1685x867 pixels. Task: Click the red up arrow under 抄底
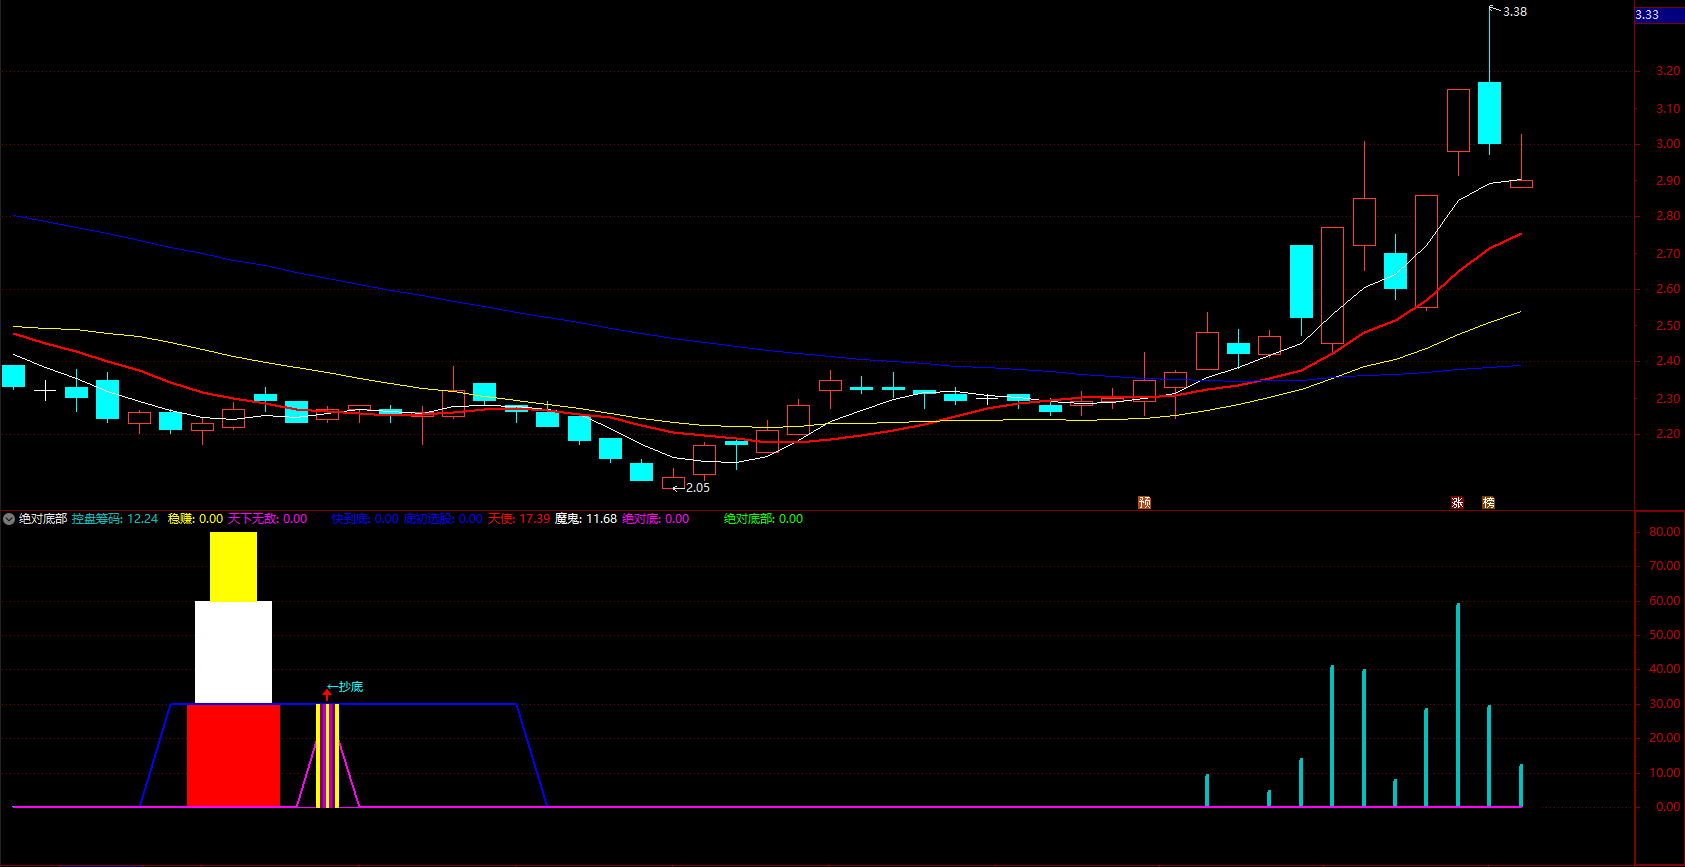pyautogui.click(x=327, y=694)
